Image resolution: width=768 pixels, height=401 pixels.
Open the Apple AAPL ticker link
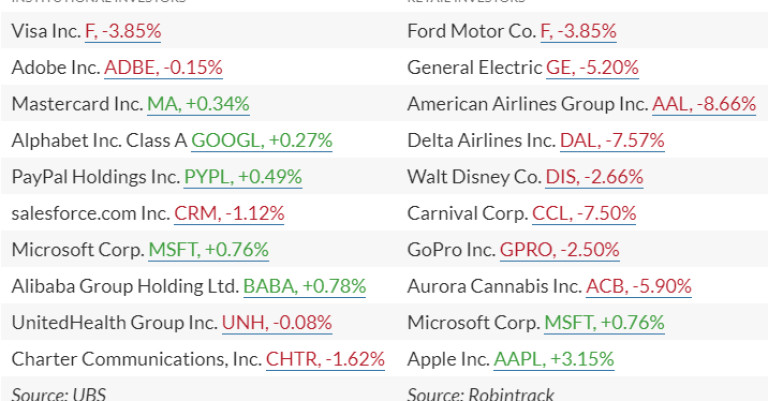(x=554, y=359)
